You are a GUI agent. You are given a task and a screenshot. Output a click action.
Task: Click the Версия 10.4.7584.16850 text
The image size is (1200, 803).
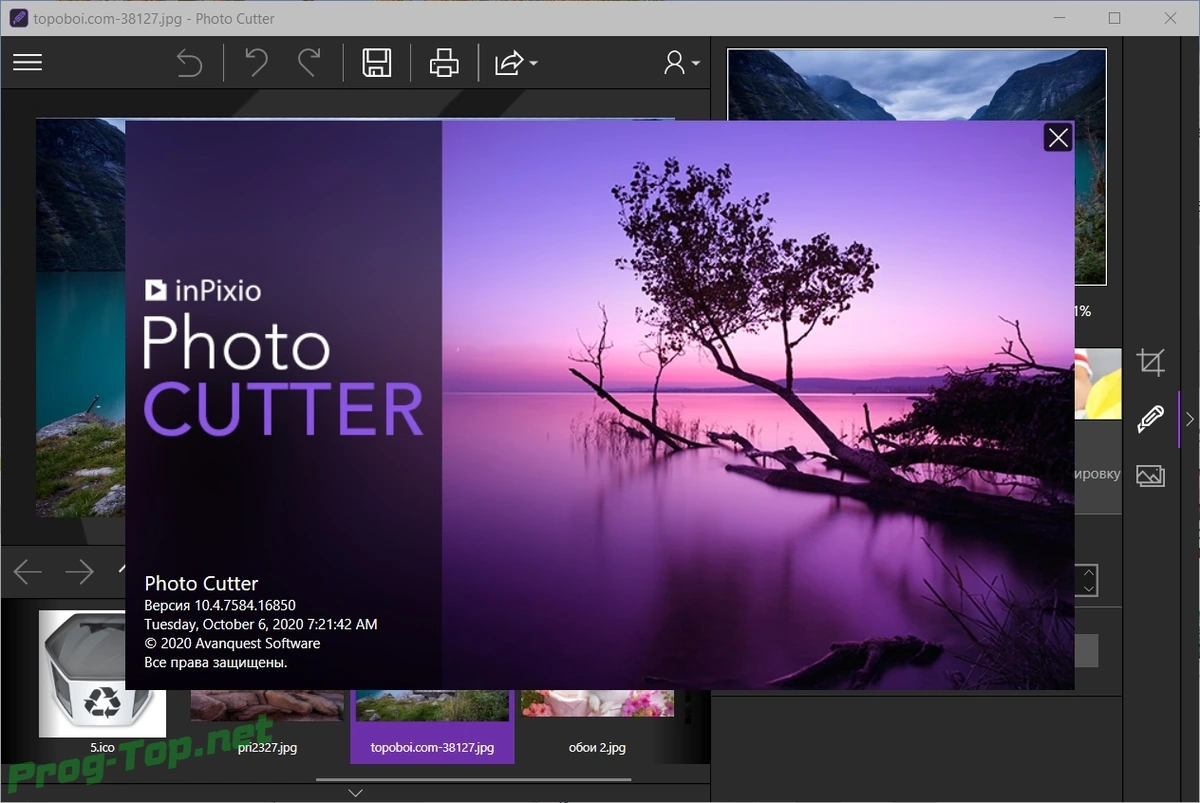[x=220, y=605]
